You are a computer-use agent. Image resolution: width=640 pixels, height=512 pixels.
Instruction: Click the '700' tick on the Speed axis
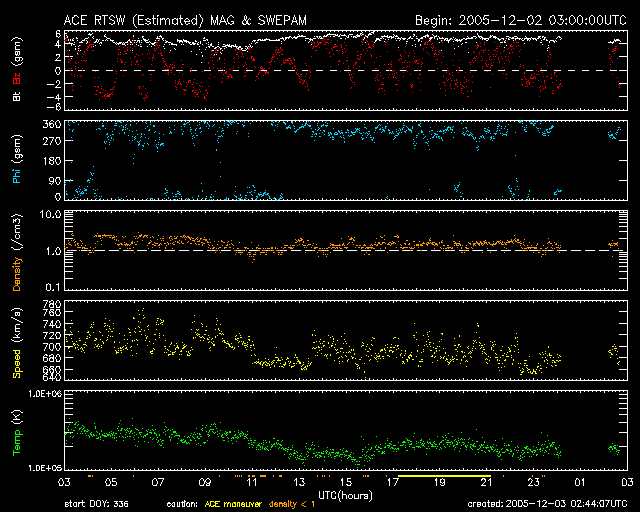click(52, 347)
